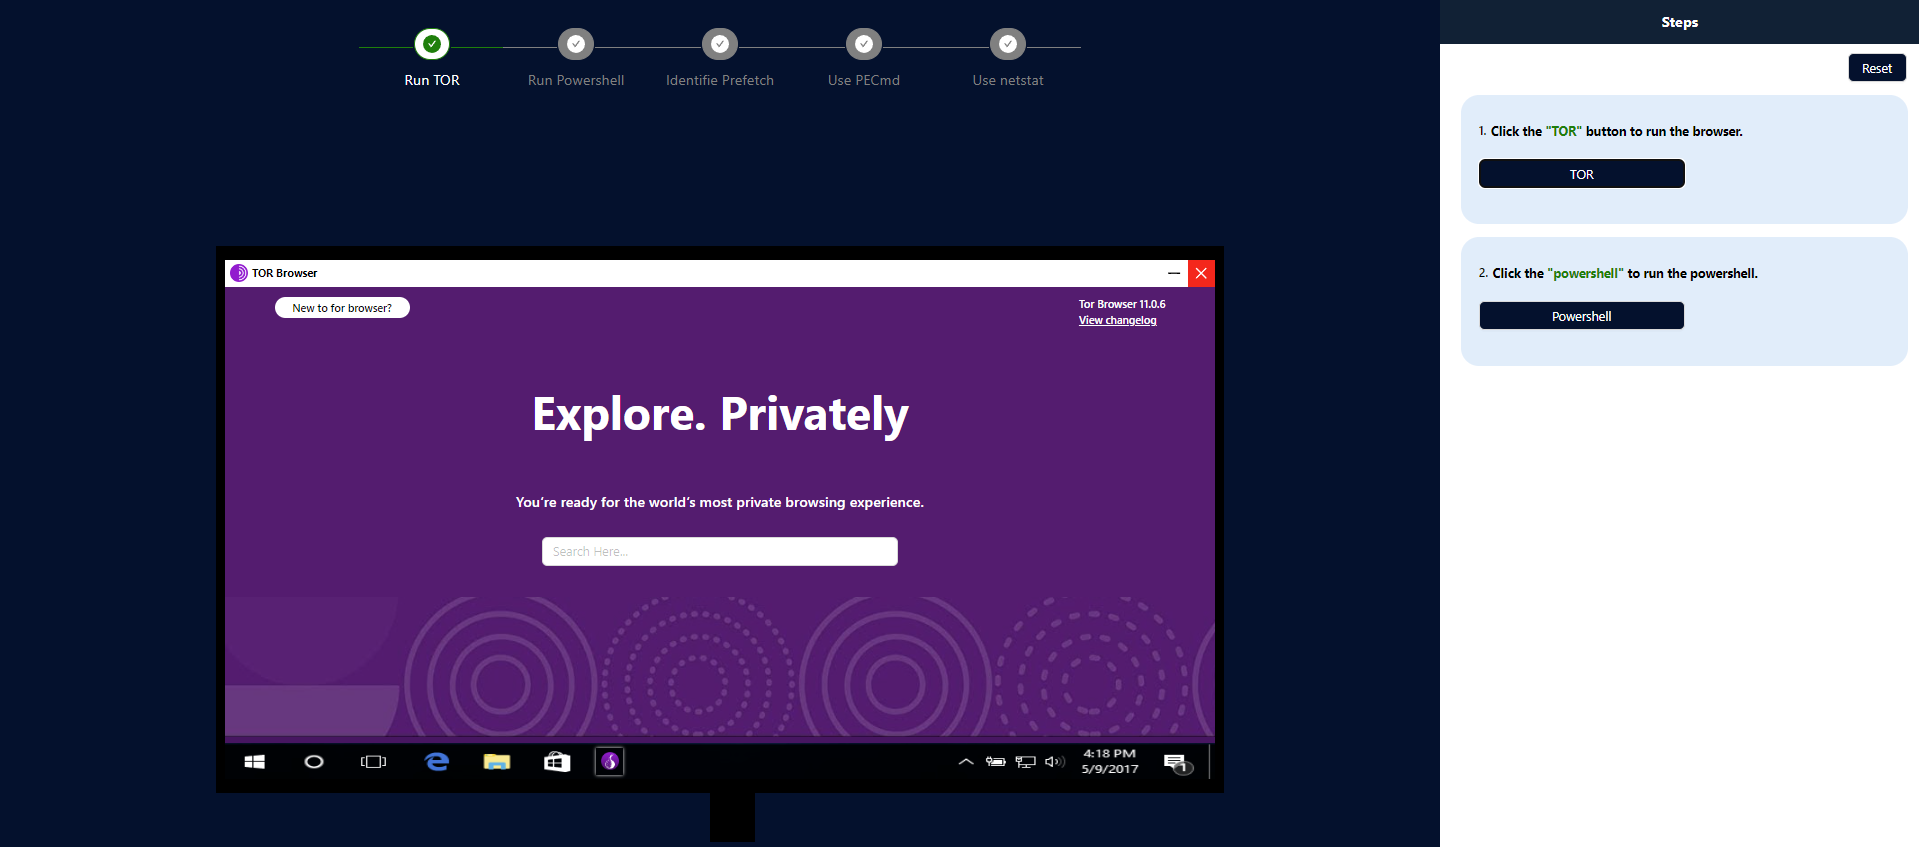Click the Run TOR step indicator
The image size is (1919, 847).
click(x=432, y=44)
